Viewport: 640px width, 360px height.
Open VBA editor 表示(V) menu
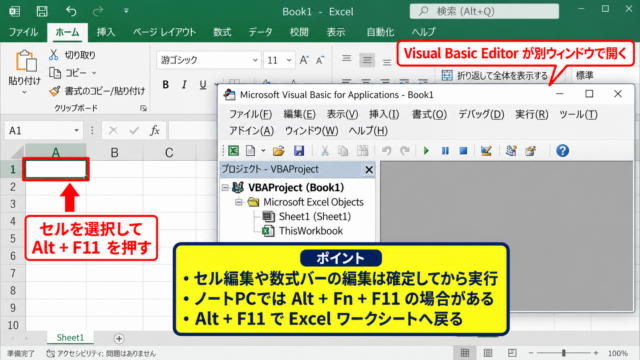[x=342, y=114]
